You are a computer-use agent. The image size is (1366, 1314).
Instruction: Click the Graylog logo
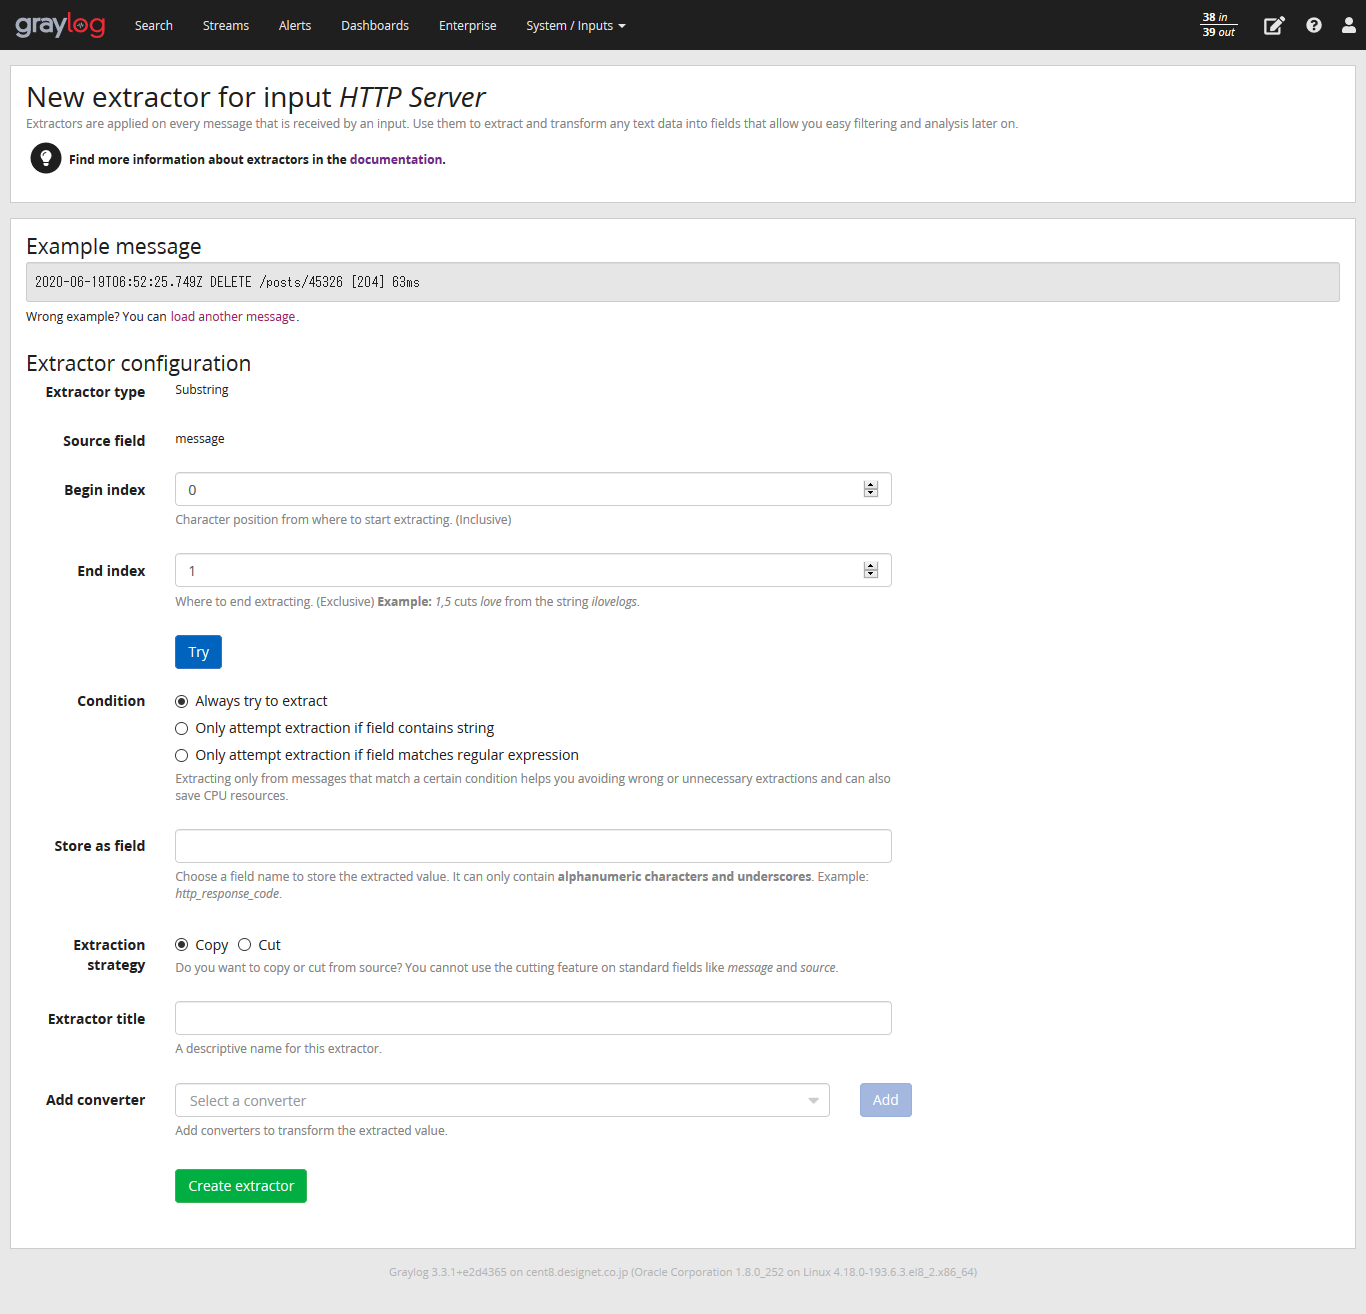click(x=60, y=25)
